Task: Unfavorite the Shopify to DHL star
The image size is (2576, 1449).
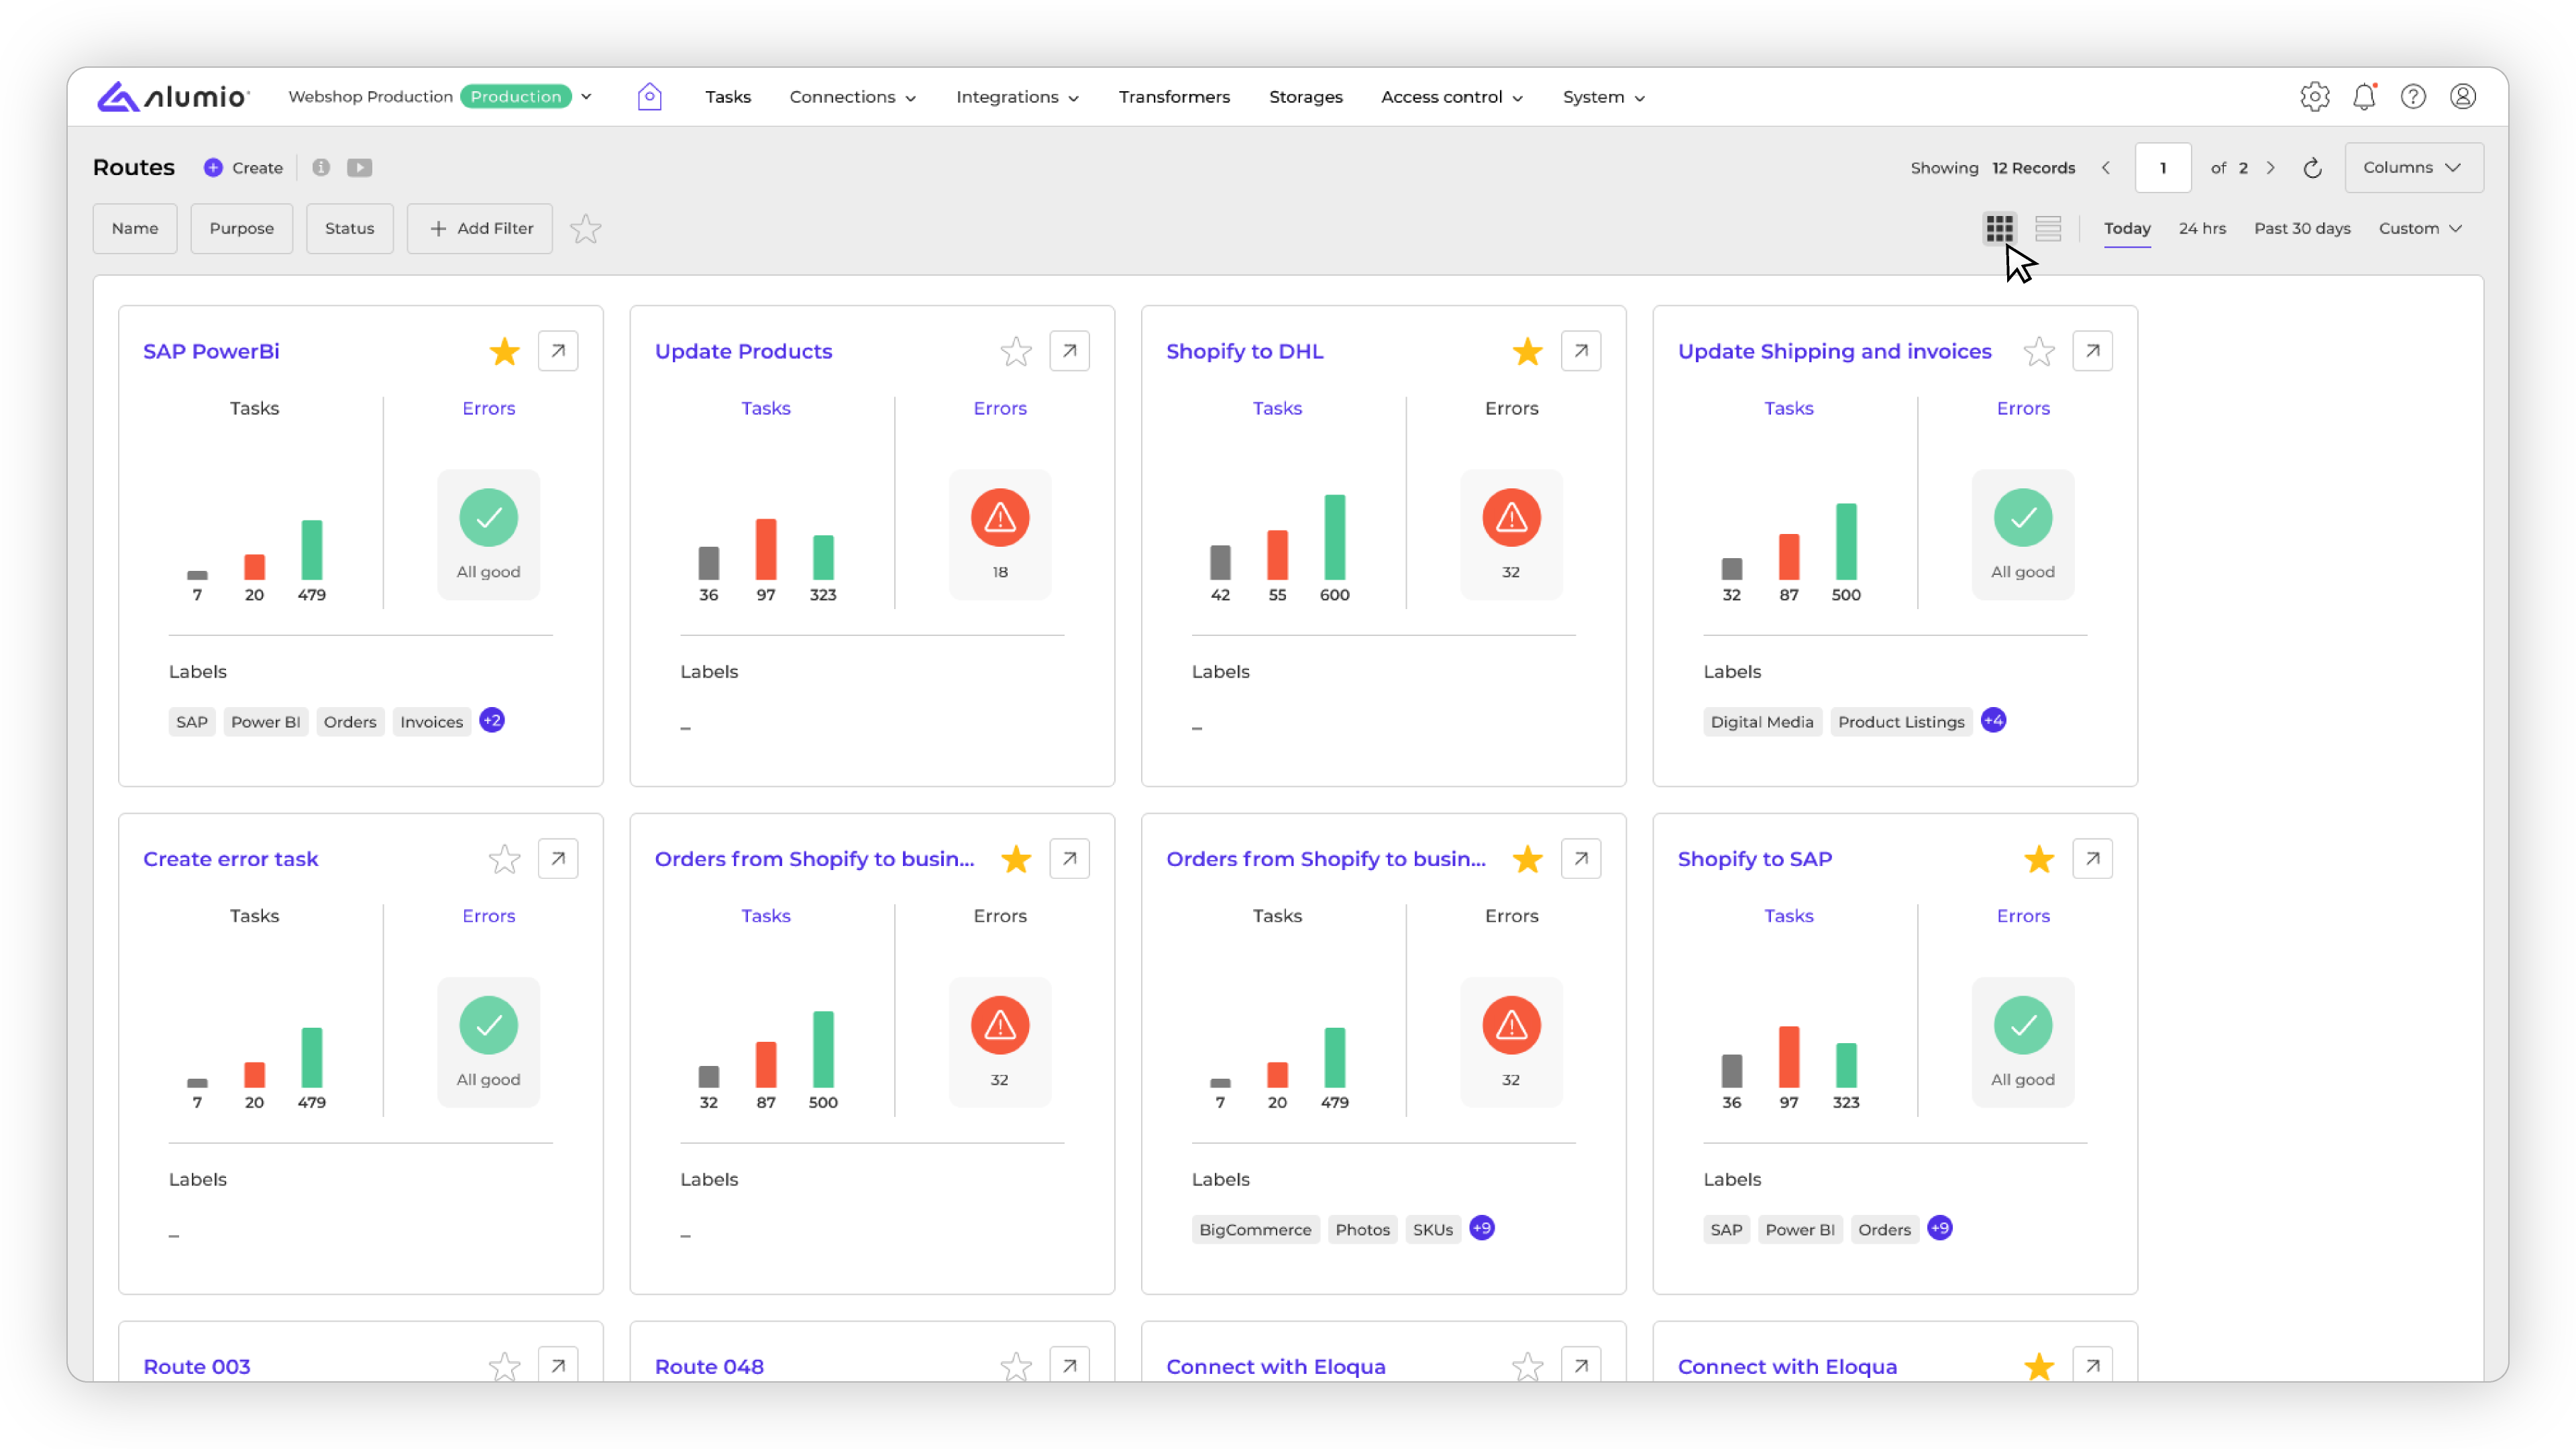Action: coord(1527,352)
